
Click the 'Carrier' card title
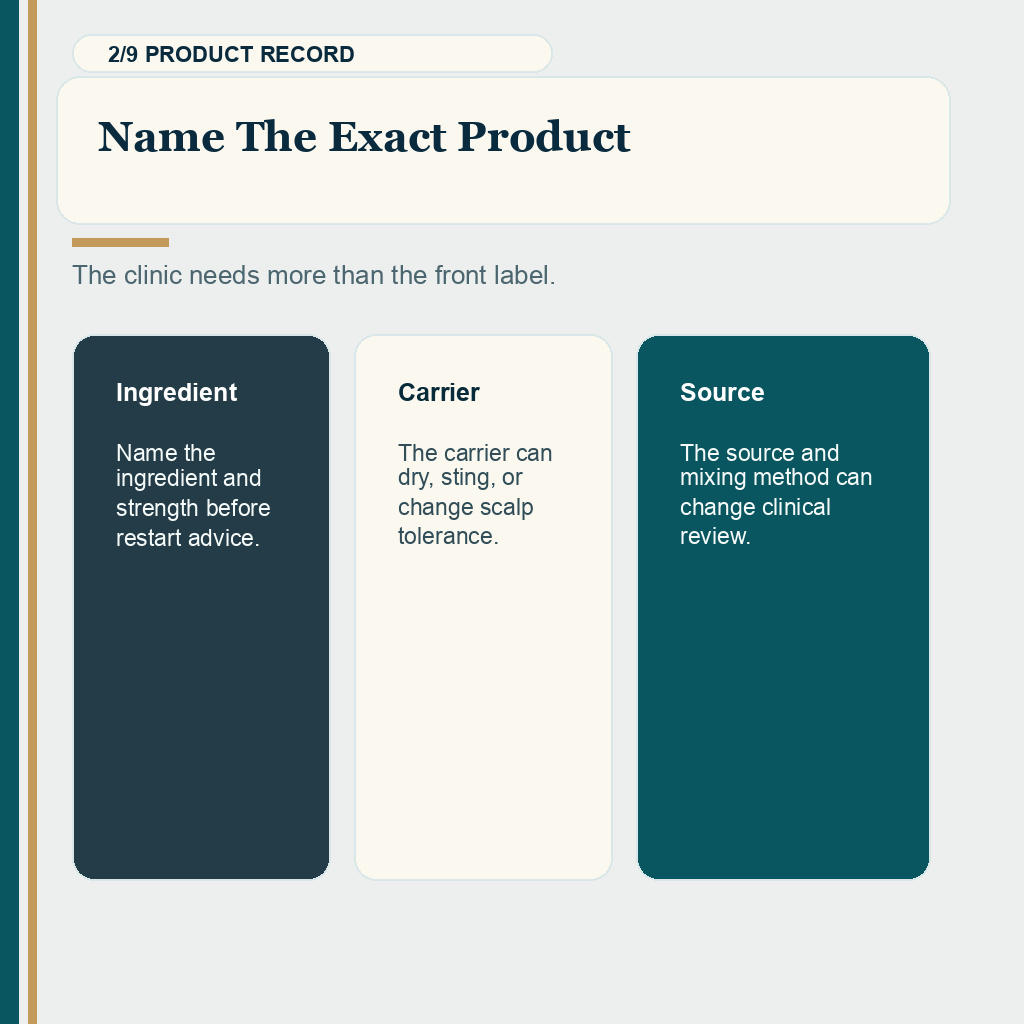tap(439, 392)
